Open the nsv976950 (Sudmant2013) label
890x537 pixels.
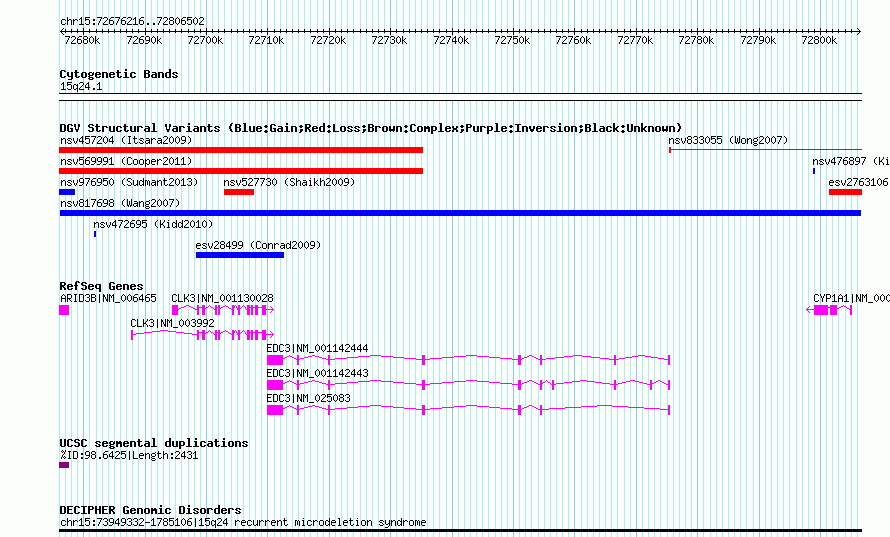[129, 182]
